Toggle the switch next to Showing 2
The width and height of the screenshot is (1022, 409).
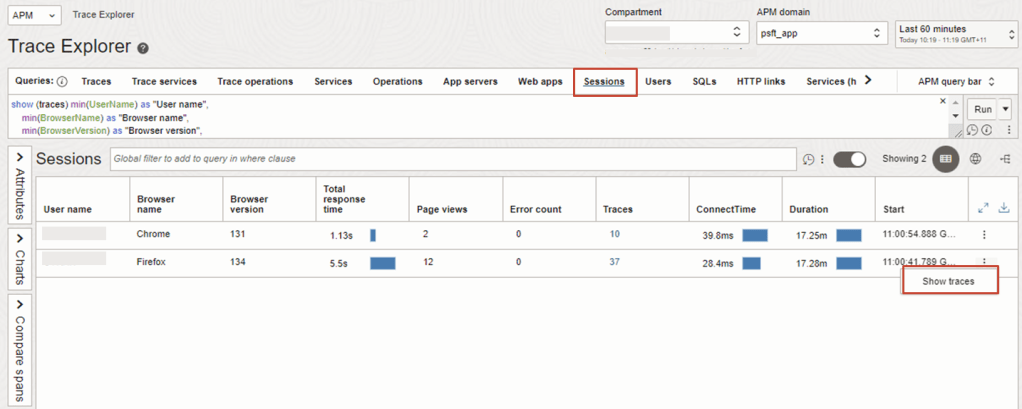849,159
